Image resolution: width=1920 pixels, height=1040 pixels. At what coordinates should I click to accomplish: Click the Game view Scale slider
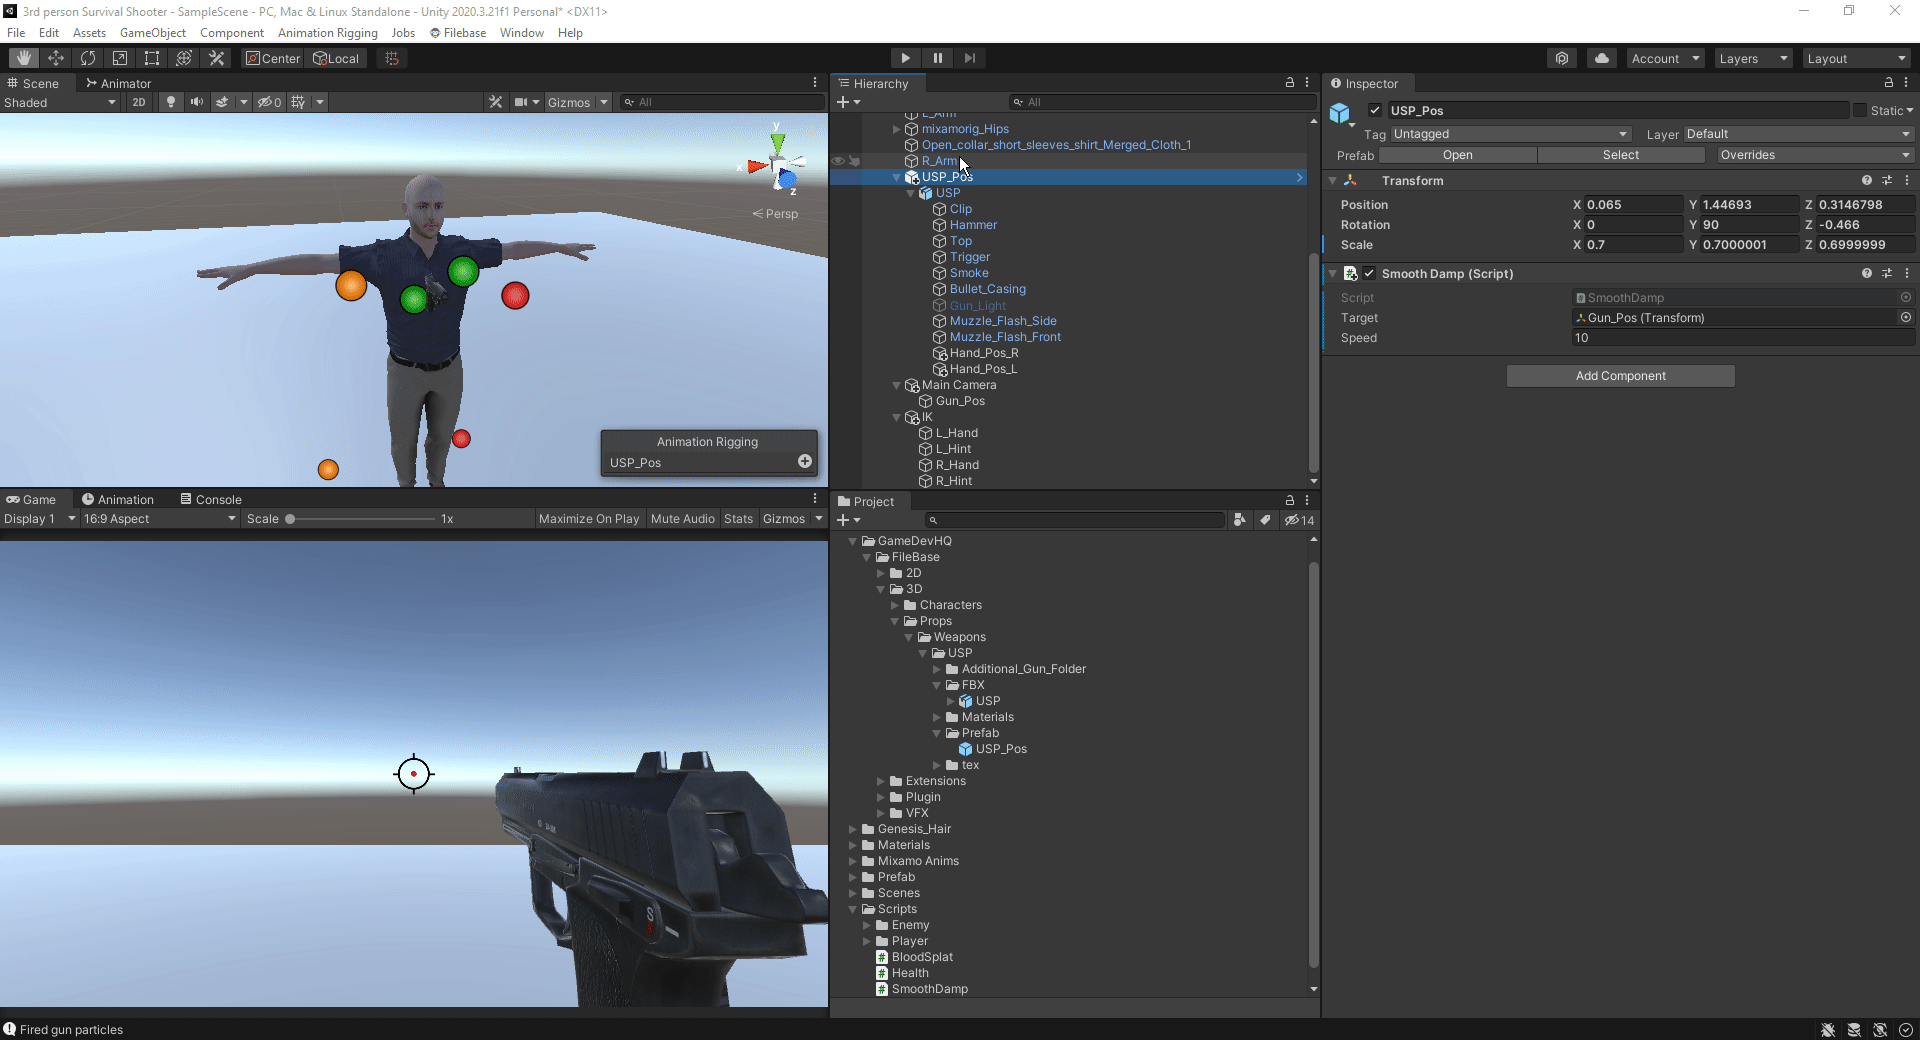pos(362,519)
